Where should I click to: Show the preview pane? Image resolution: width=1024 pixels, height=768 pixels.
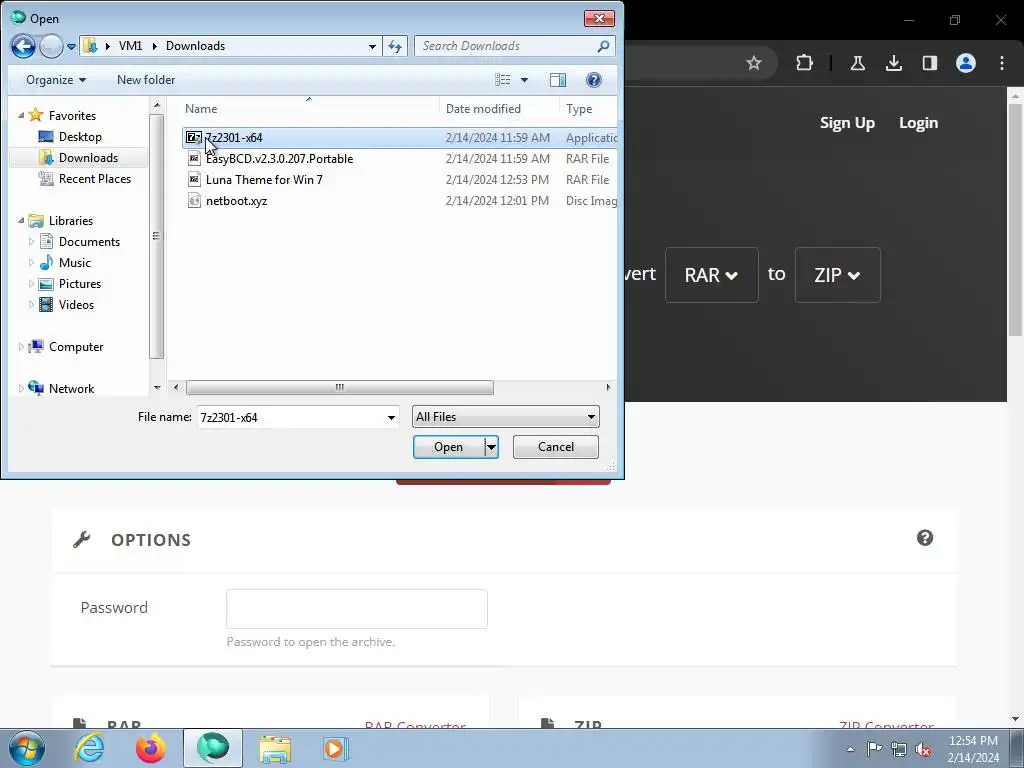click(558, 80)
